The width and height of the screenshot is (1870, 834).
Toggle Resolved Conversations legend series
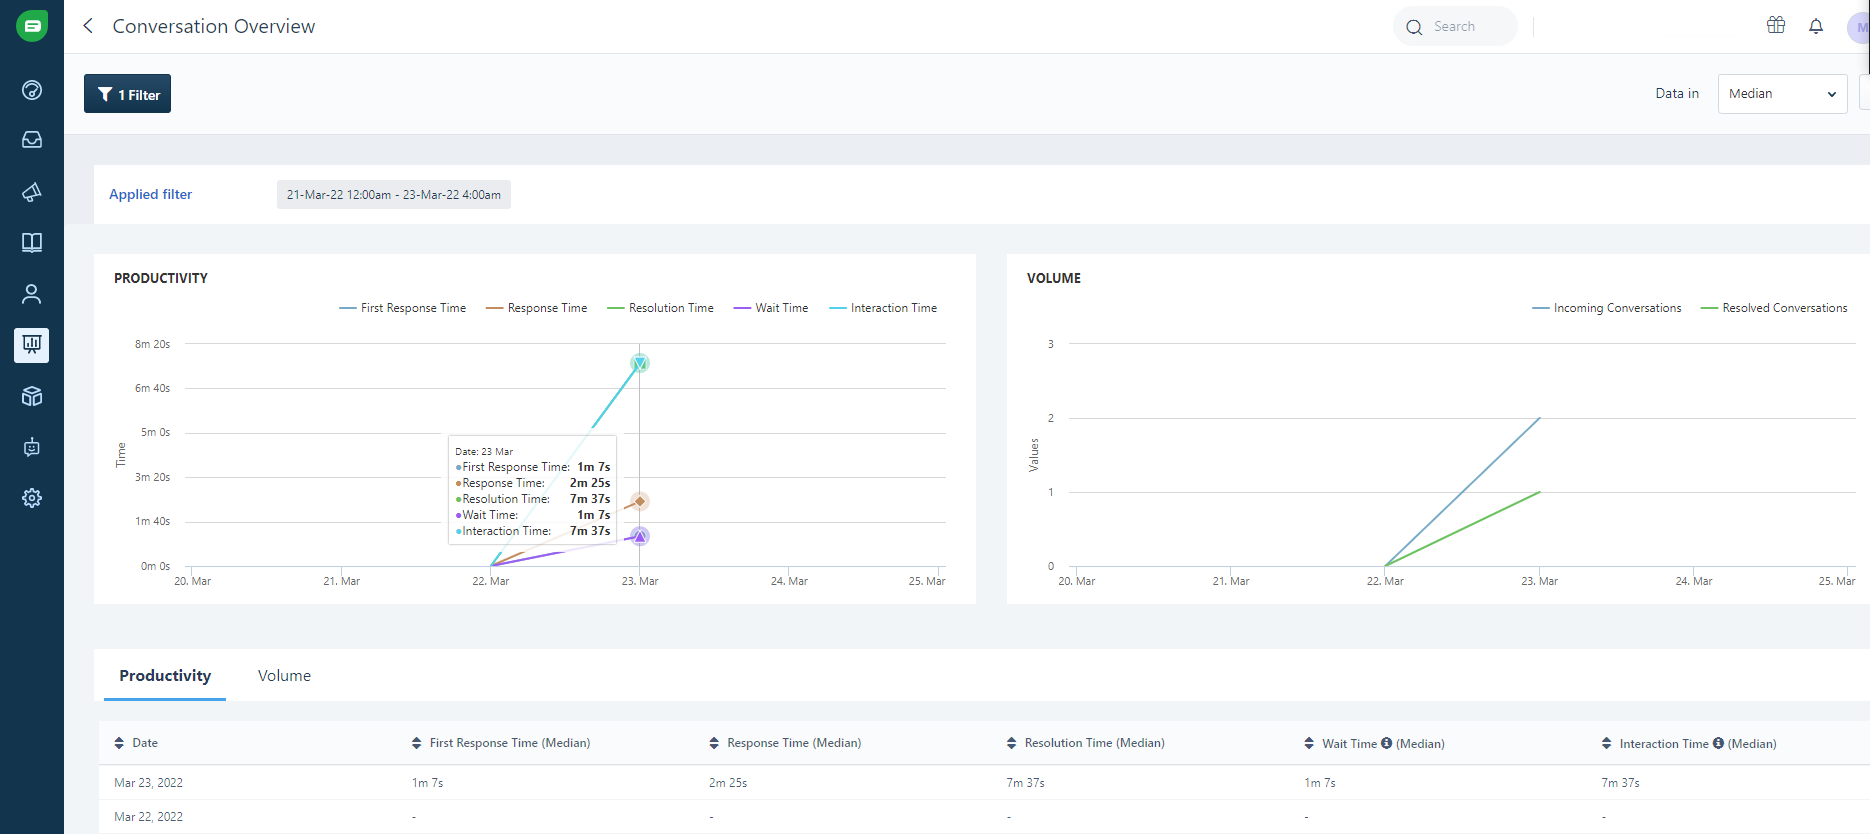[x=1774, y=308]
